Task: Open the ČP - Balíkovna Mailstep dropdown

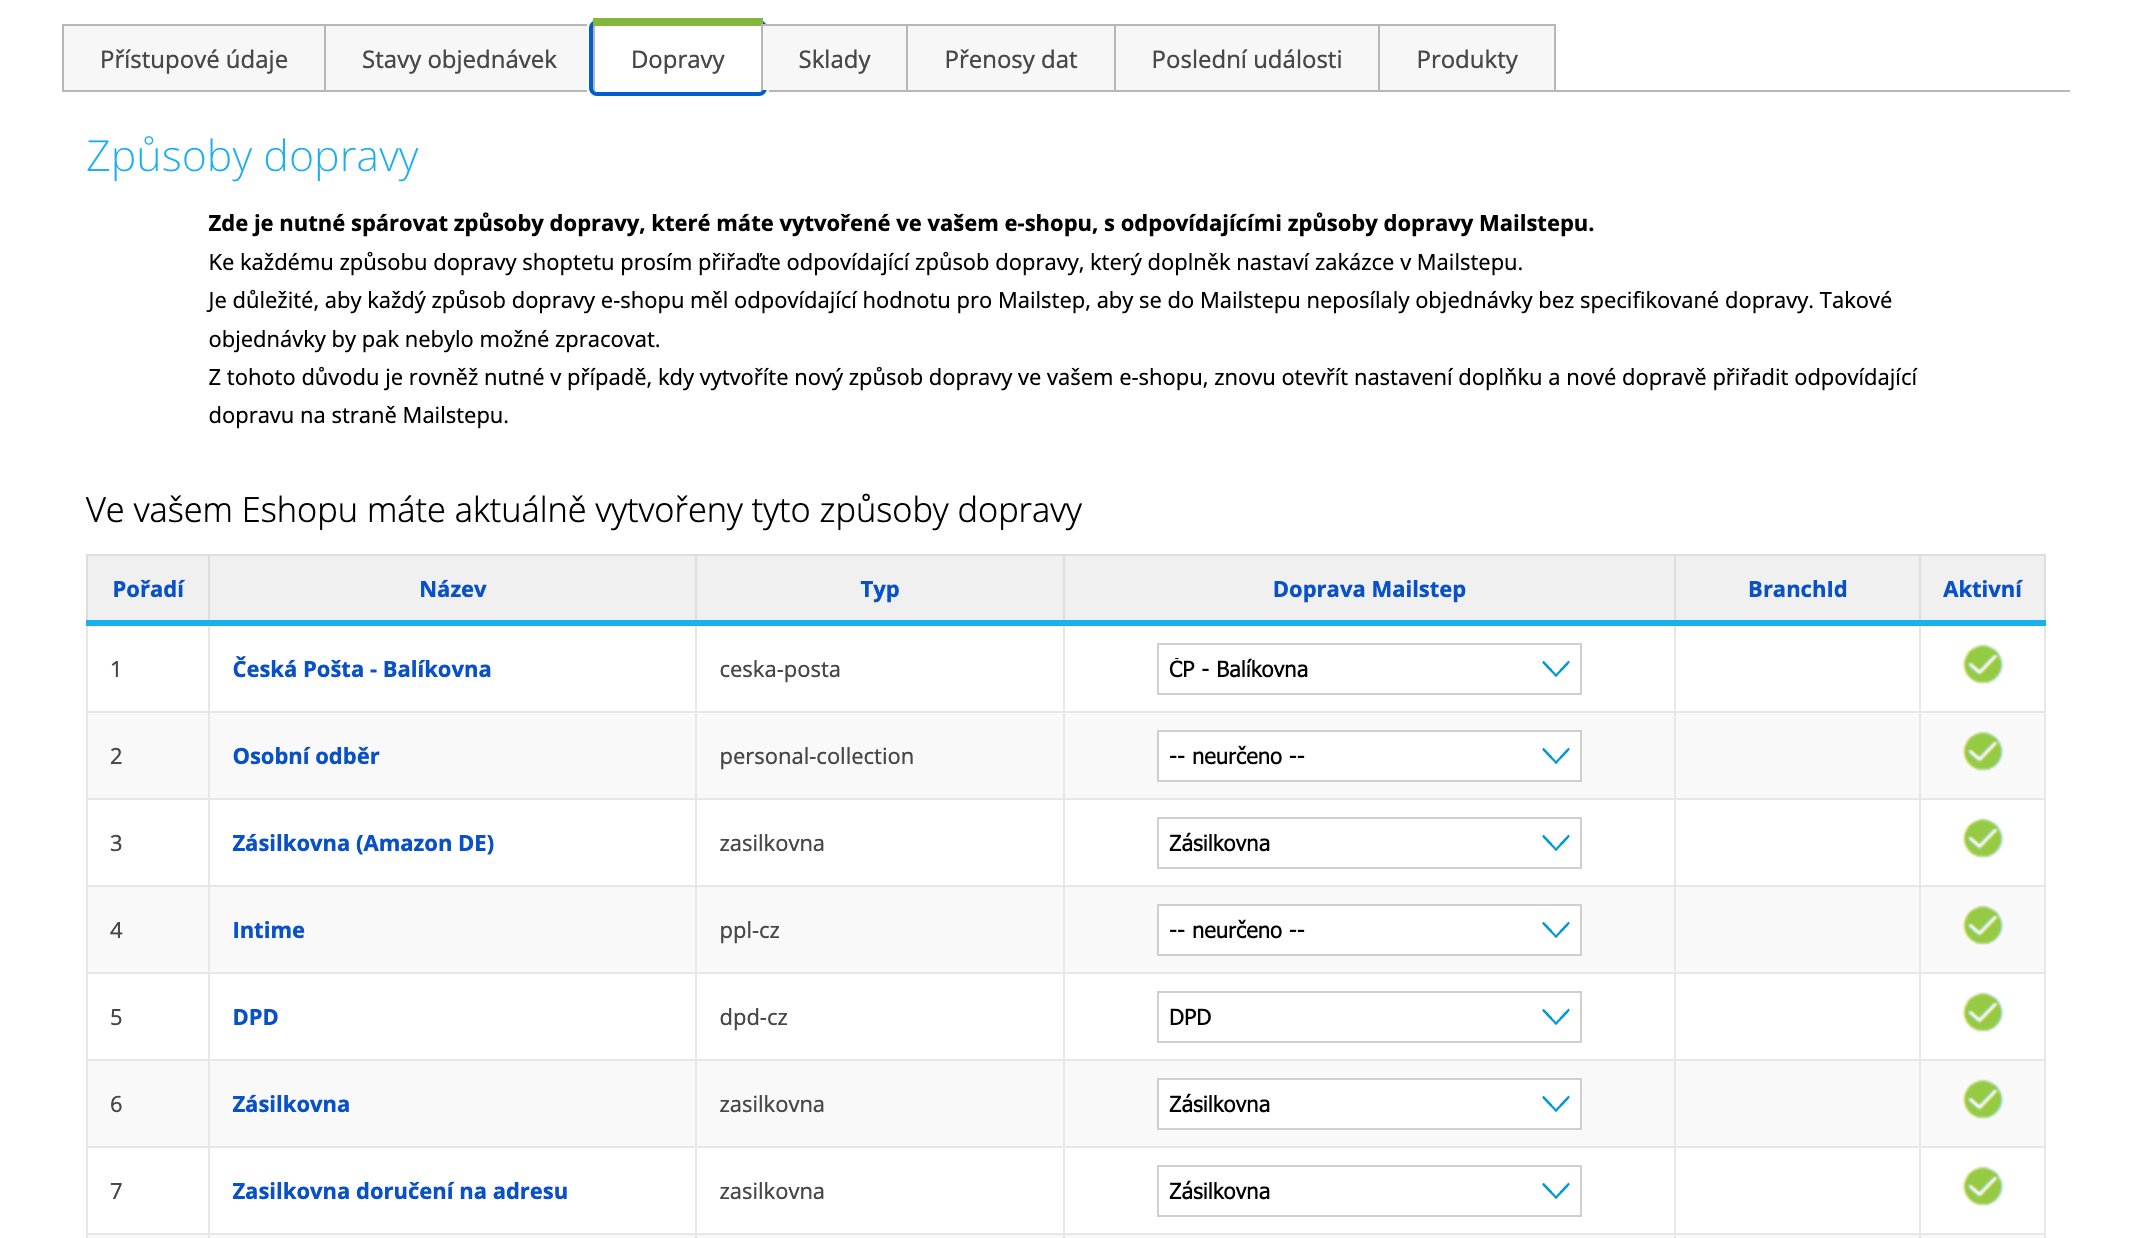Action: pos(1368,669)
